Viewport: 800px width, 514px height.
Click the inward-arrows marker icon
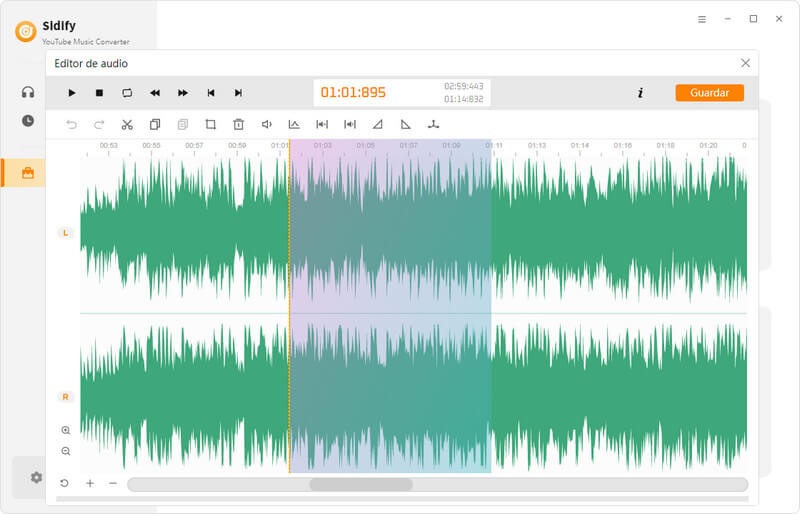322,125
